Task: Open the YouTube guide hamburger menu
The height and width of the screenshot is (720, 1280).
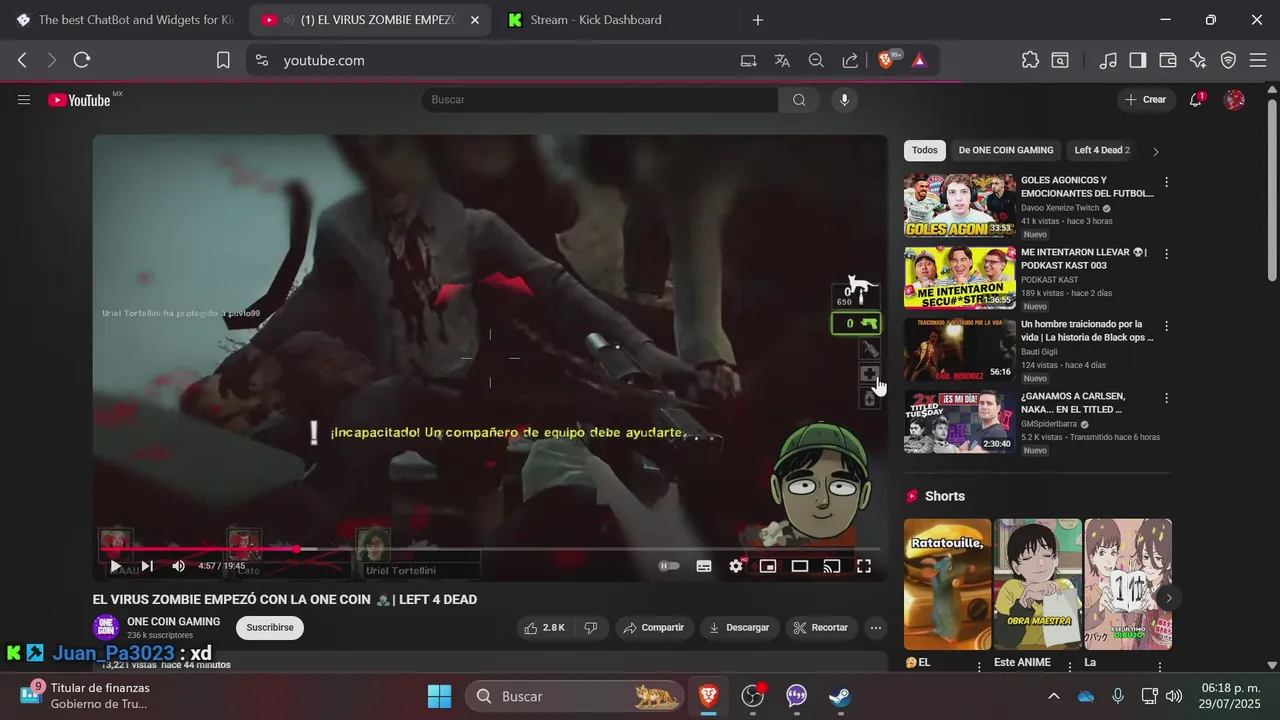Action: coord(24,100)
